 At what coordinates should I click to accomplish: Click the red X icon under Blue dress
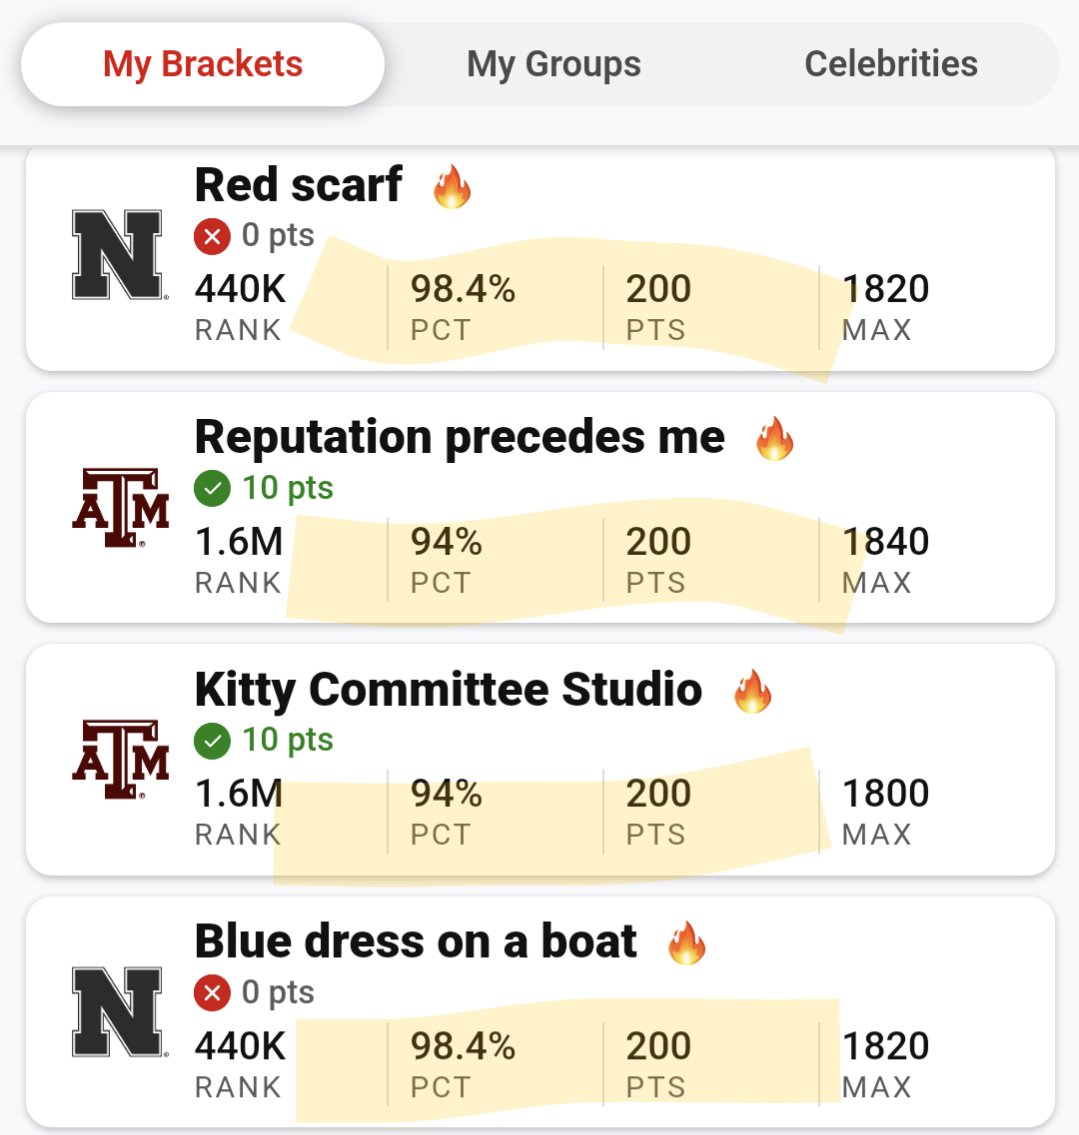212,993
